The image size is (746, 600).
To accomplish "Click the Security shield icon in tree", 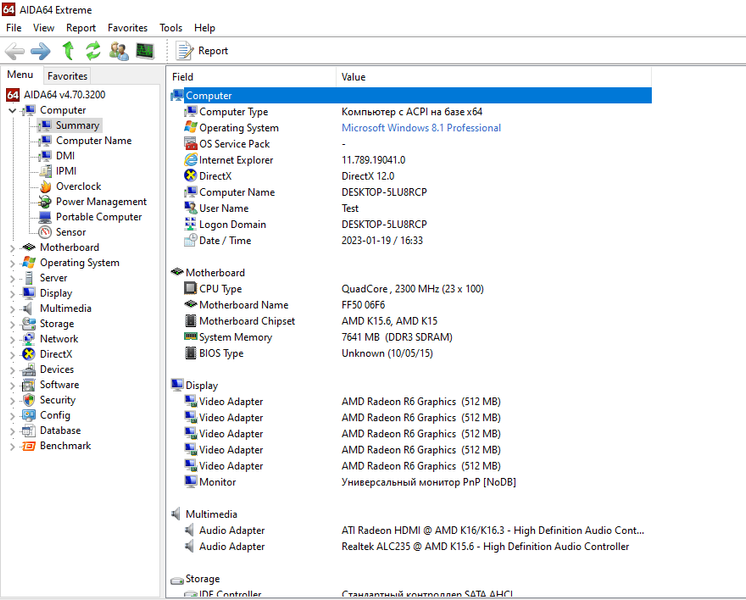I will (x=29, y=400).
